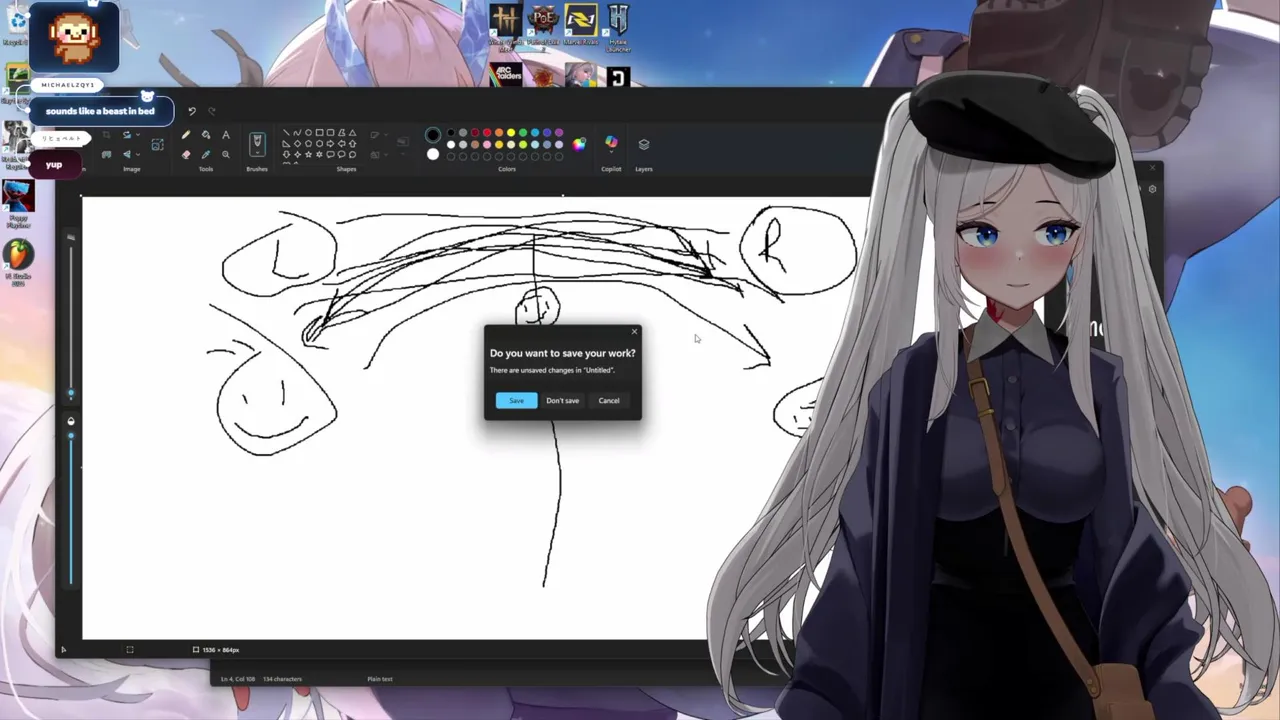The height and width of the screenshot is (720, 1280).
Task: Select the Eraser tool
Action: click(x=186, y=154)
